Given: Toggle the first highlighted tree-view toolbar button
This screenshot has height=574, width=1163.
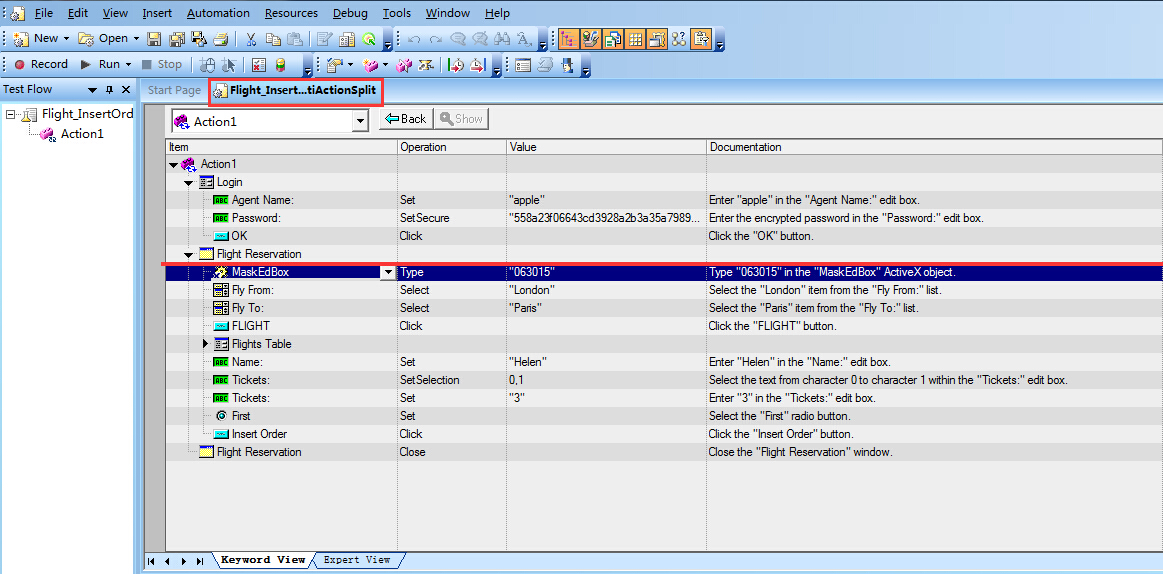Looking at the screenshot, I should (568, 39).
